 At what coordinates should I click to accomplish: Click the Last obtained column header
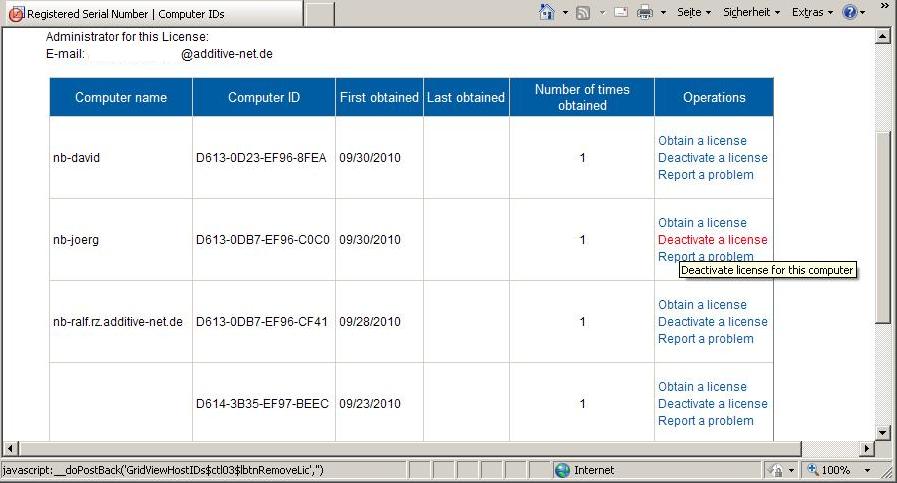pos(466,97)
